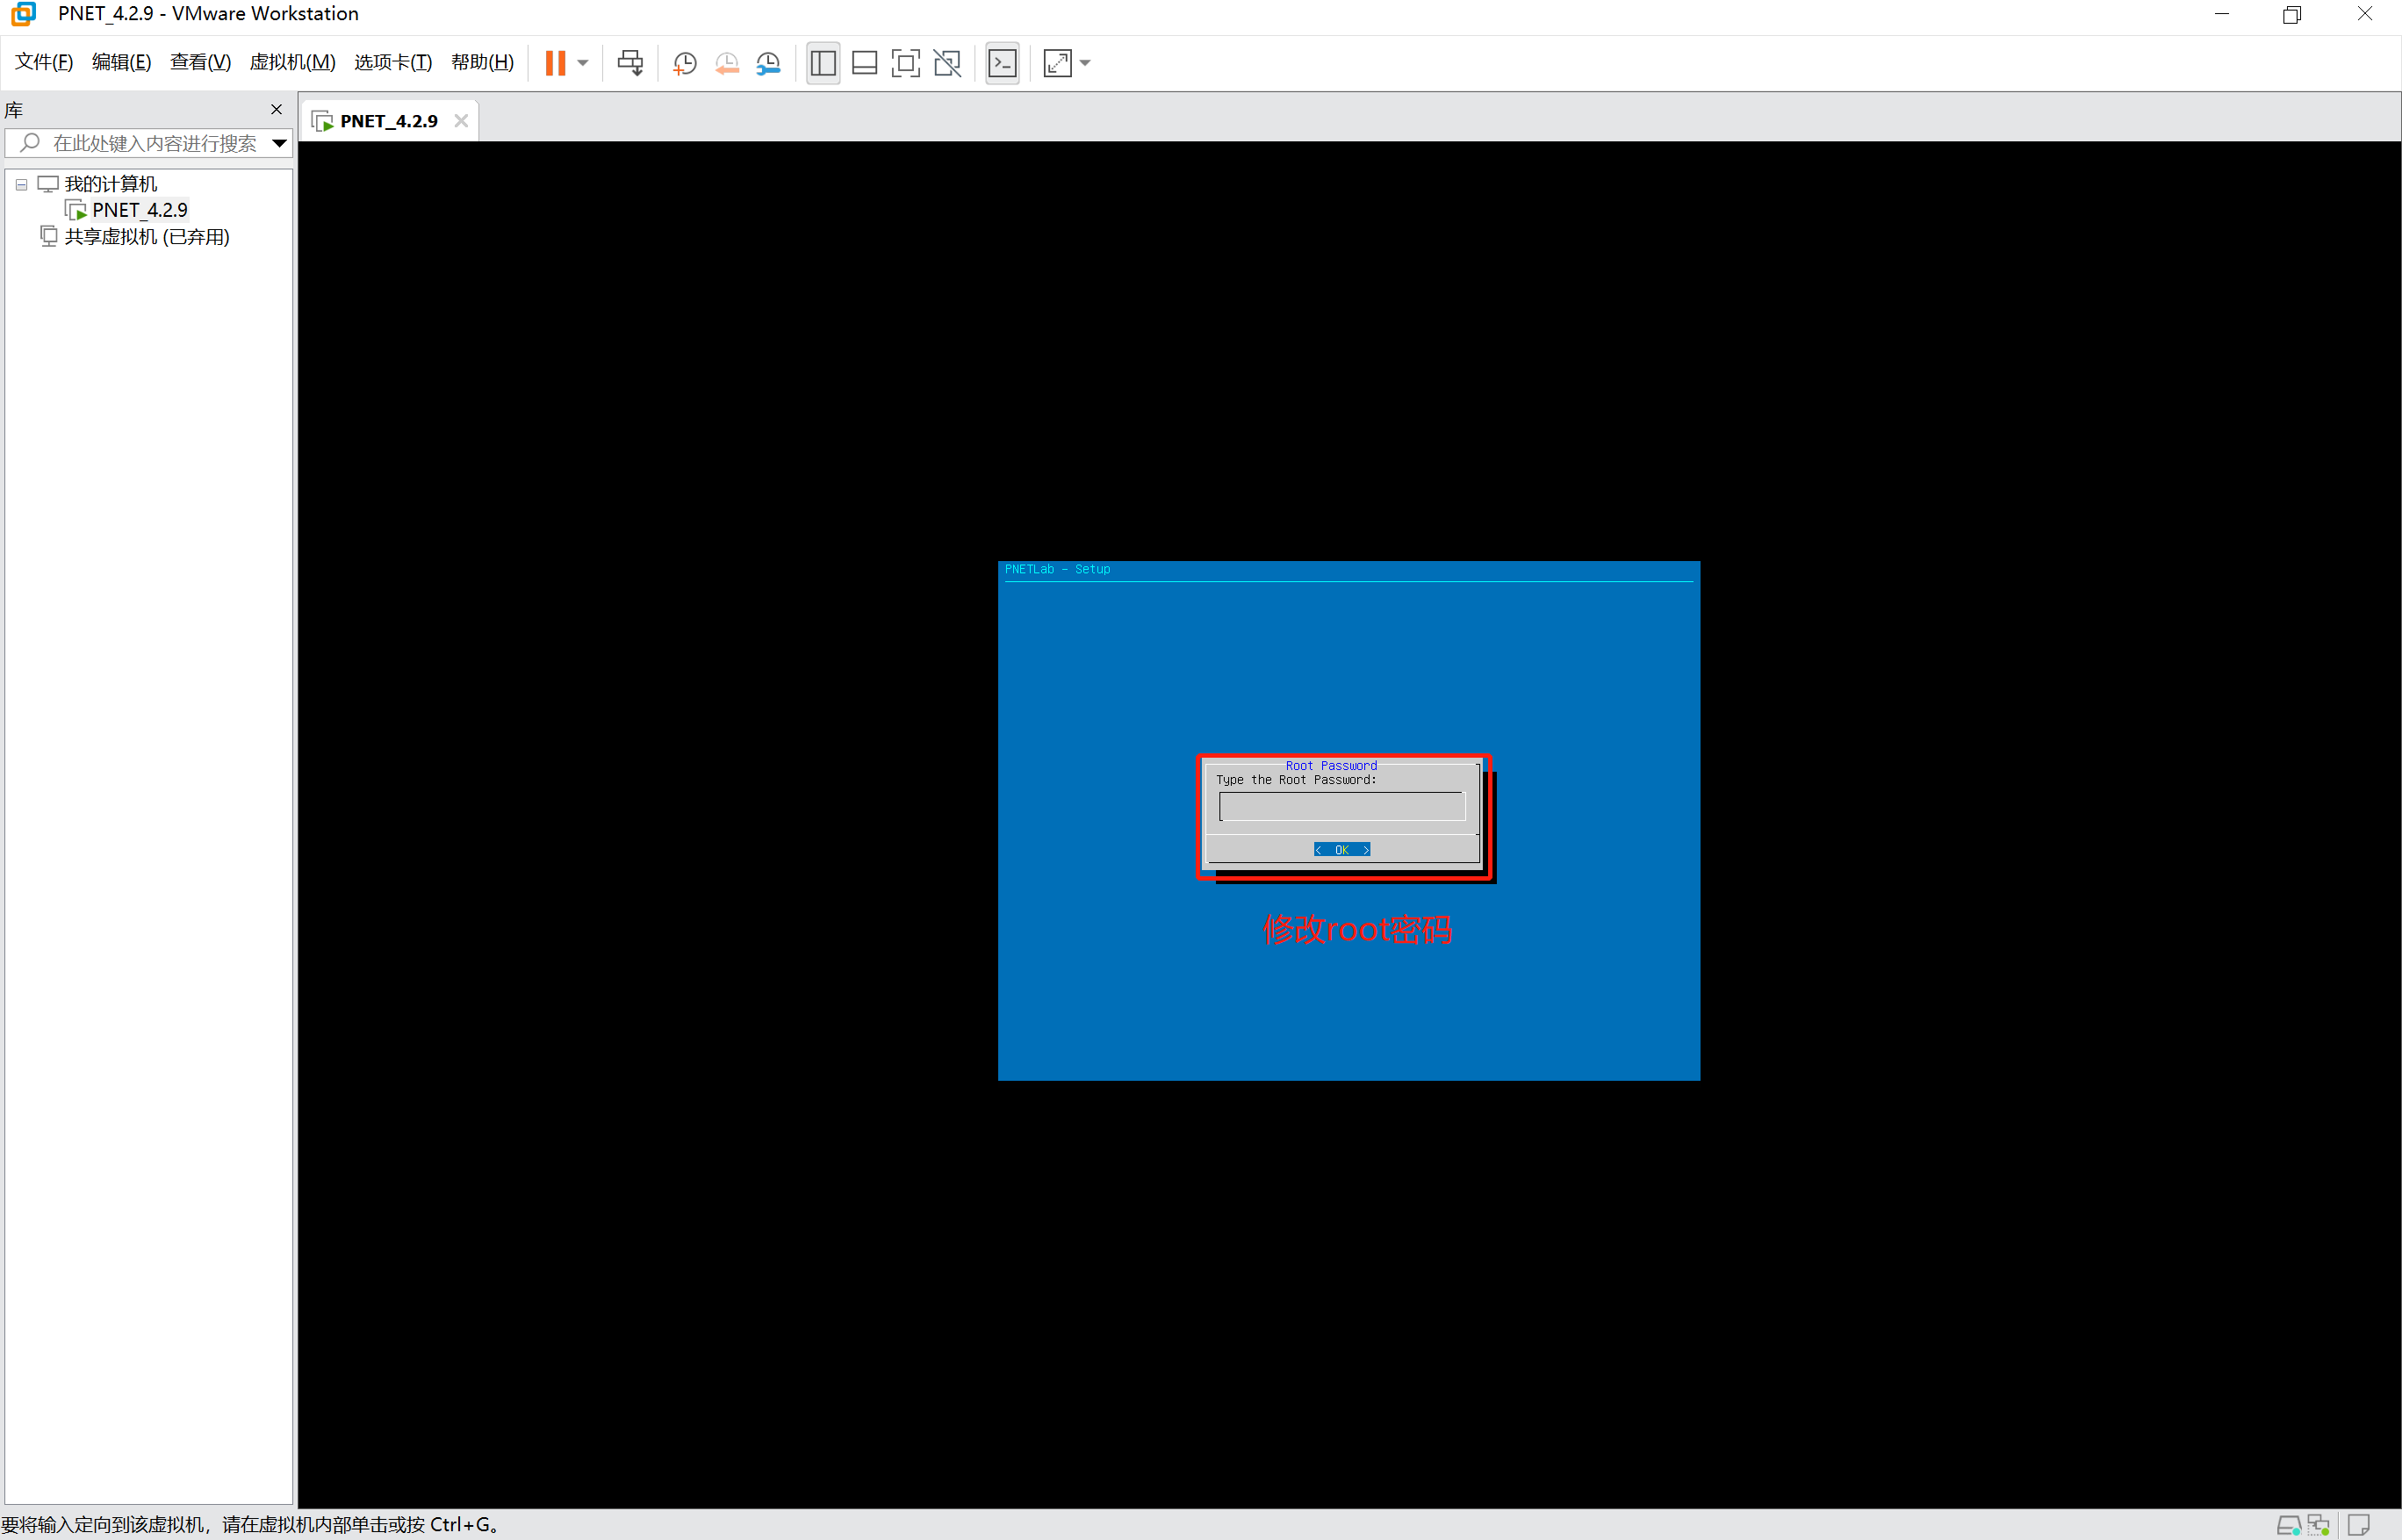Click the hard disk status icon
Screen dimensions: 2402x1540
(x=2288, y=1525)
